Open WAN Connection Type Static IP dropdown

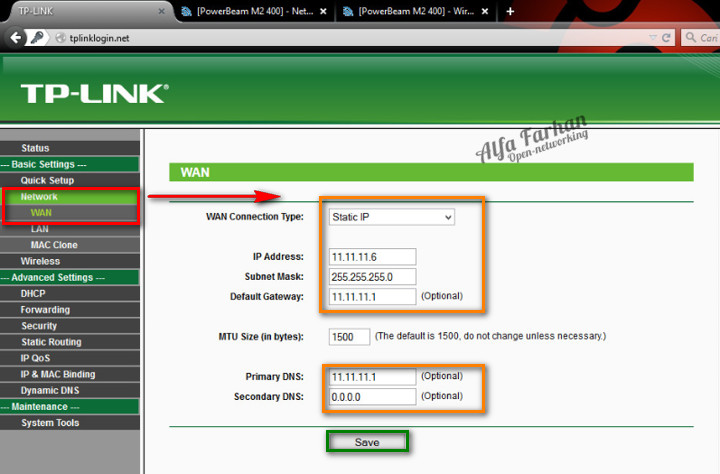point(392,217)
